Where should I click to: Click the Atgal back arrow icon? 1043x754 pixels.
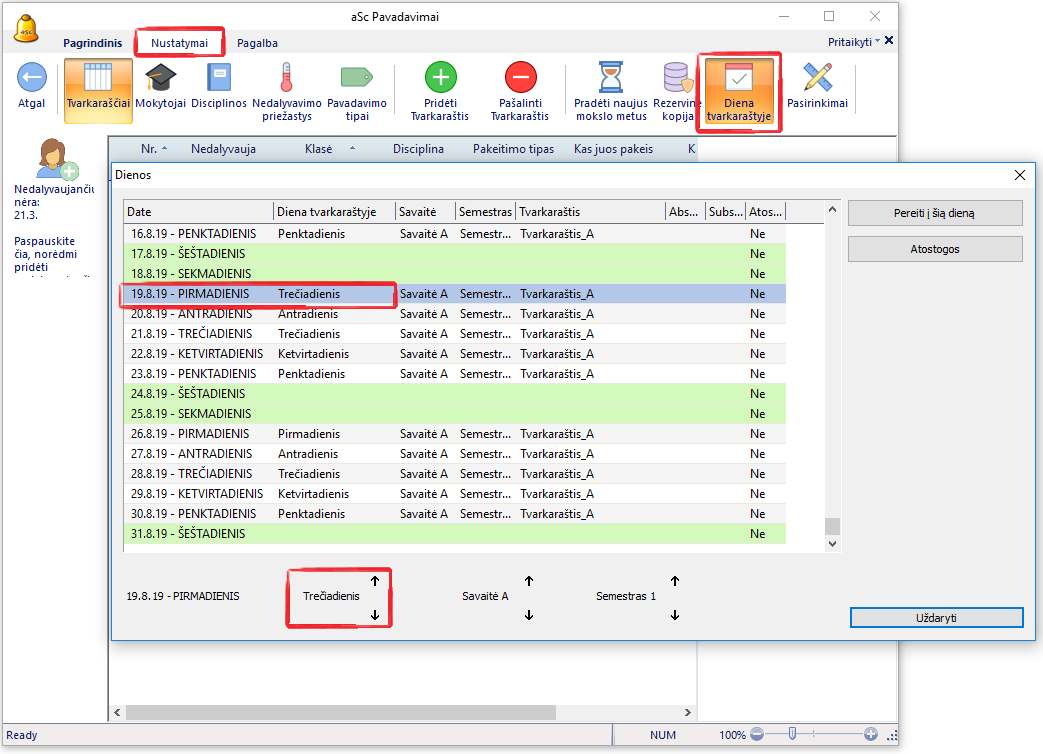(x=31, y=78)
